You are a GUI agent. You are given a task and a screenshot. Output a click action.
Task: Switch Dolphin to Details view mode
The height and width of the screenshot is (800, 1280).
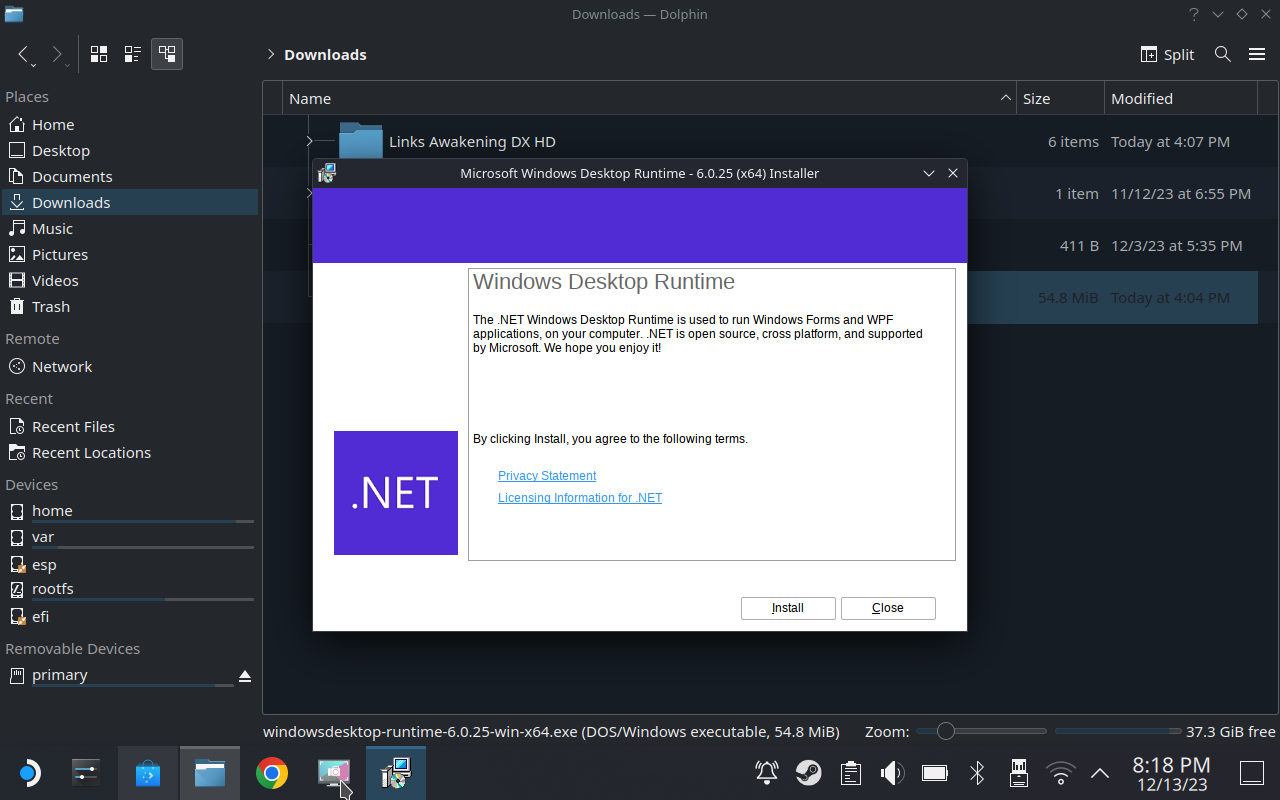pyautogui.click(x=167, y=54)
